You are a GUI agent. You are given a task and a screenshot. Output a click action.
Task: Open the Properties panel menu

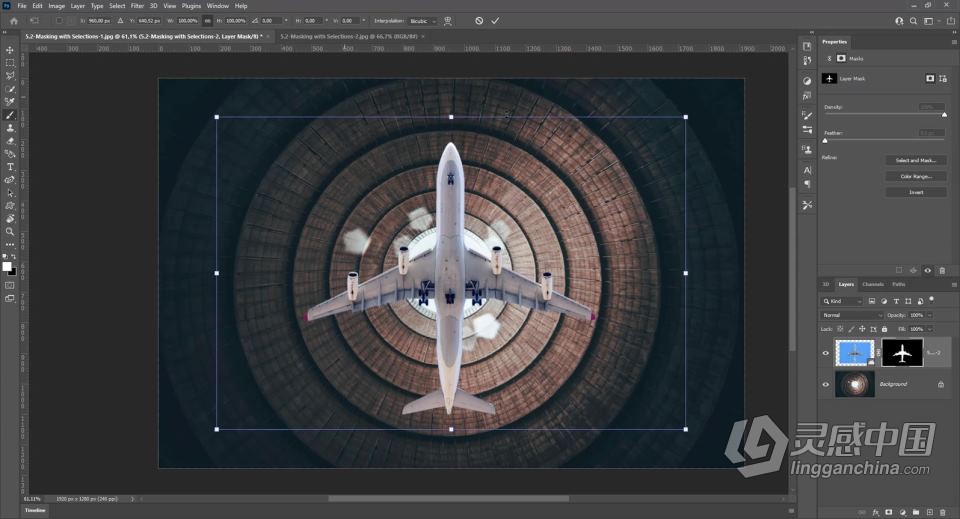[x=954, y=42]
